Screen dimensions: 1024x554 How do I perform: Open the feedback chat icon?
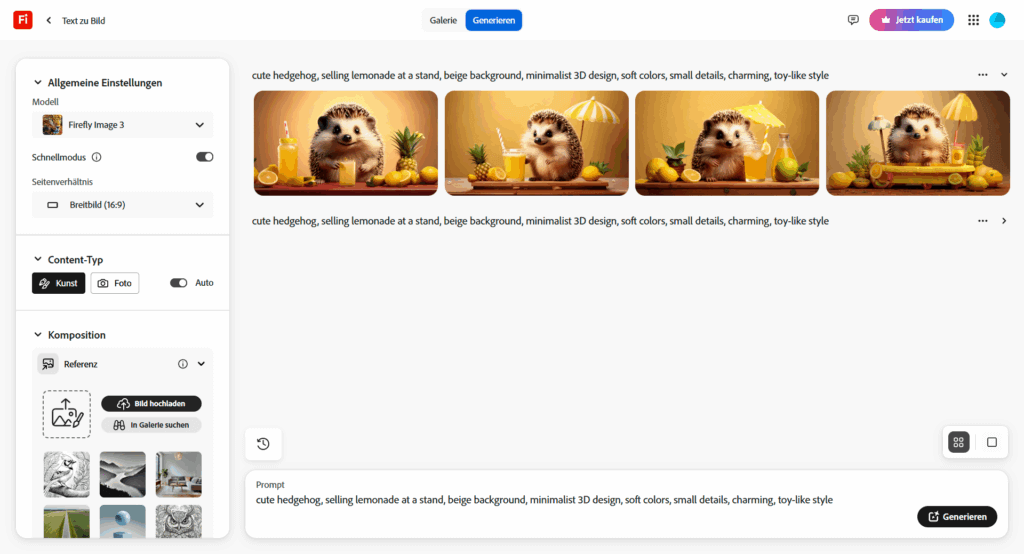853,20
